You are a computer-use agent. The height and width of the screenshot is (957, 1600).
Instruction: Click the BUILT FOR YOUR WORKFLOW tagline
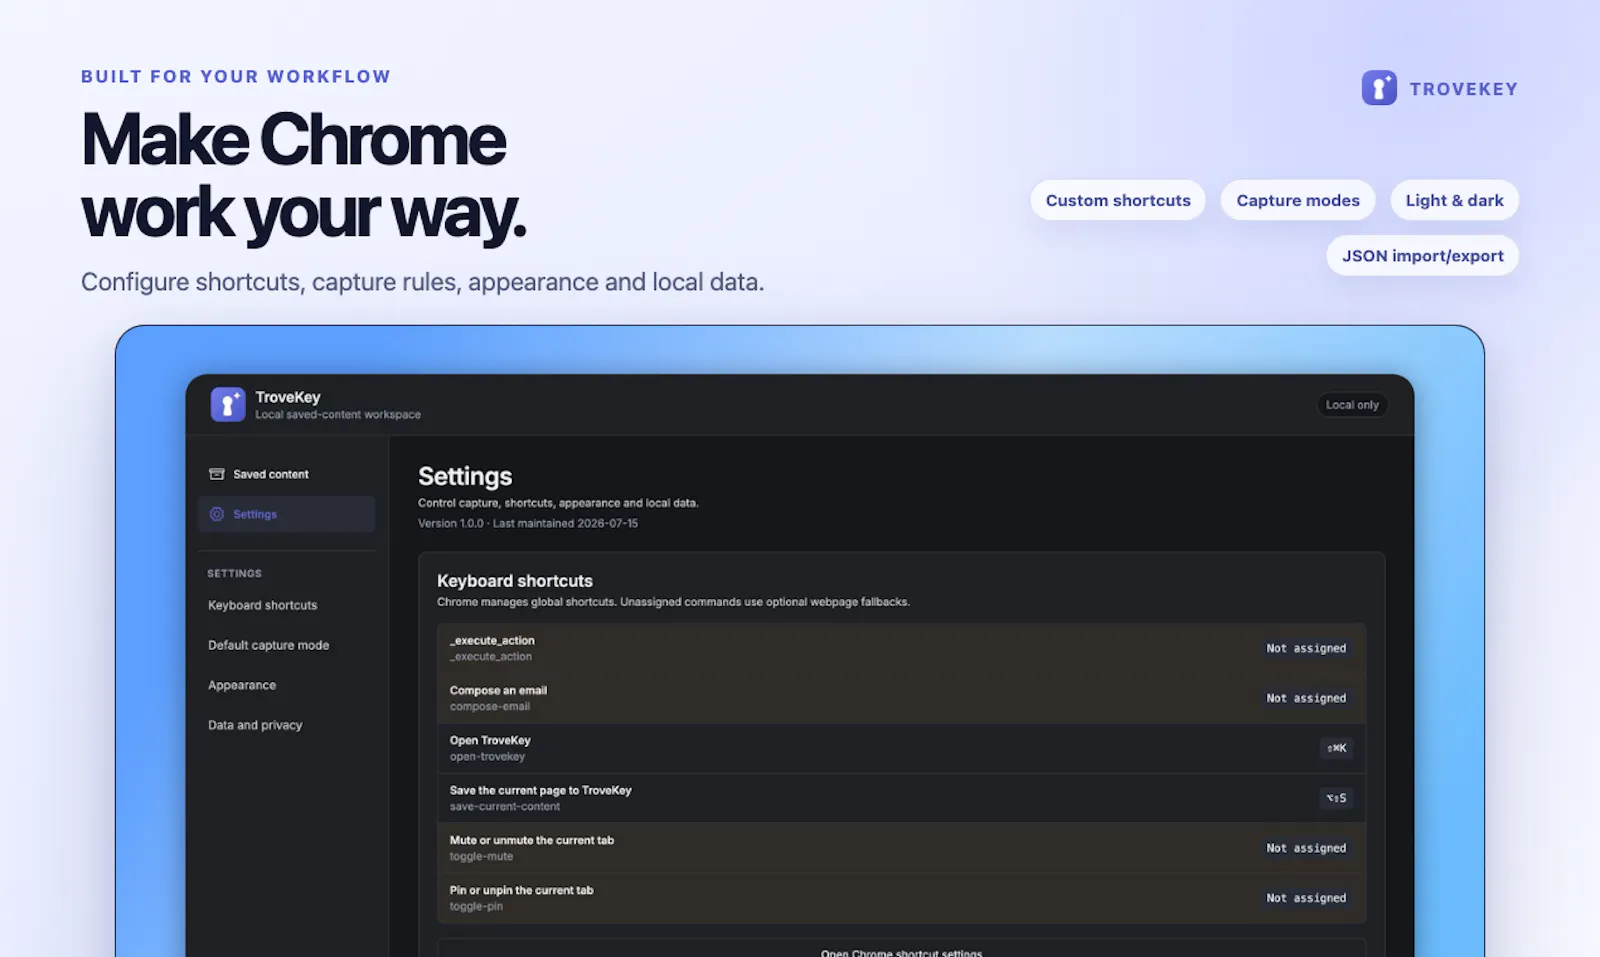(x=236, y=77)
